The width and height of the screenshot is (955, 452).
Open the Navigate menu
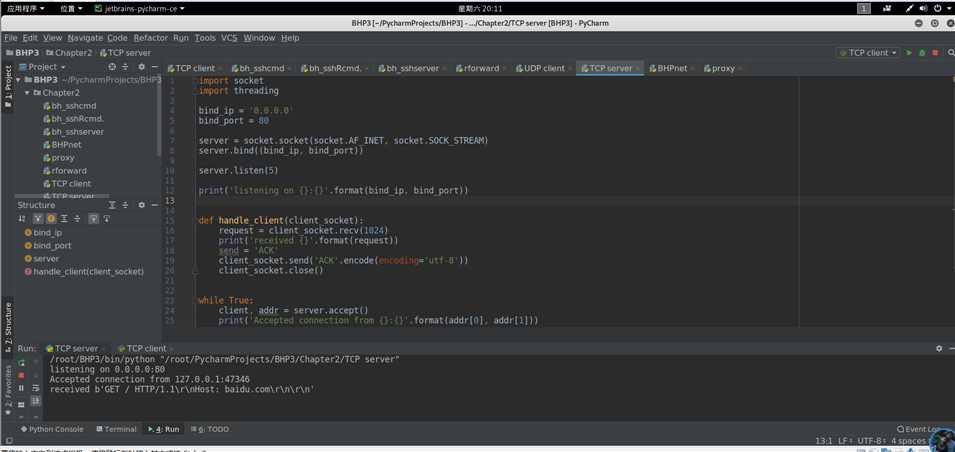85,38
